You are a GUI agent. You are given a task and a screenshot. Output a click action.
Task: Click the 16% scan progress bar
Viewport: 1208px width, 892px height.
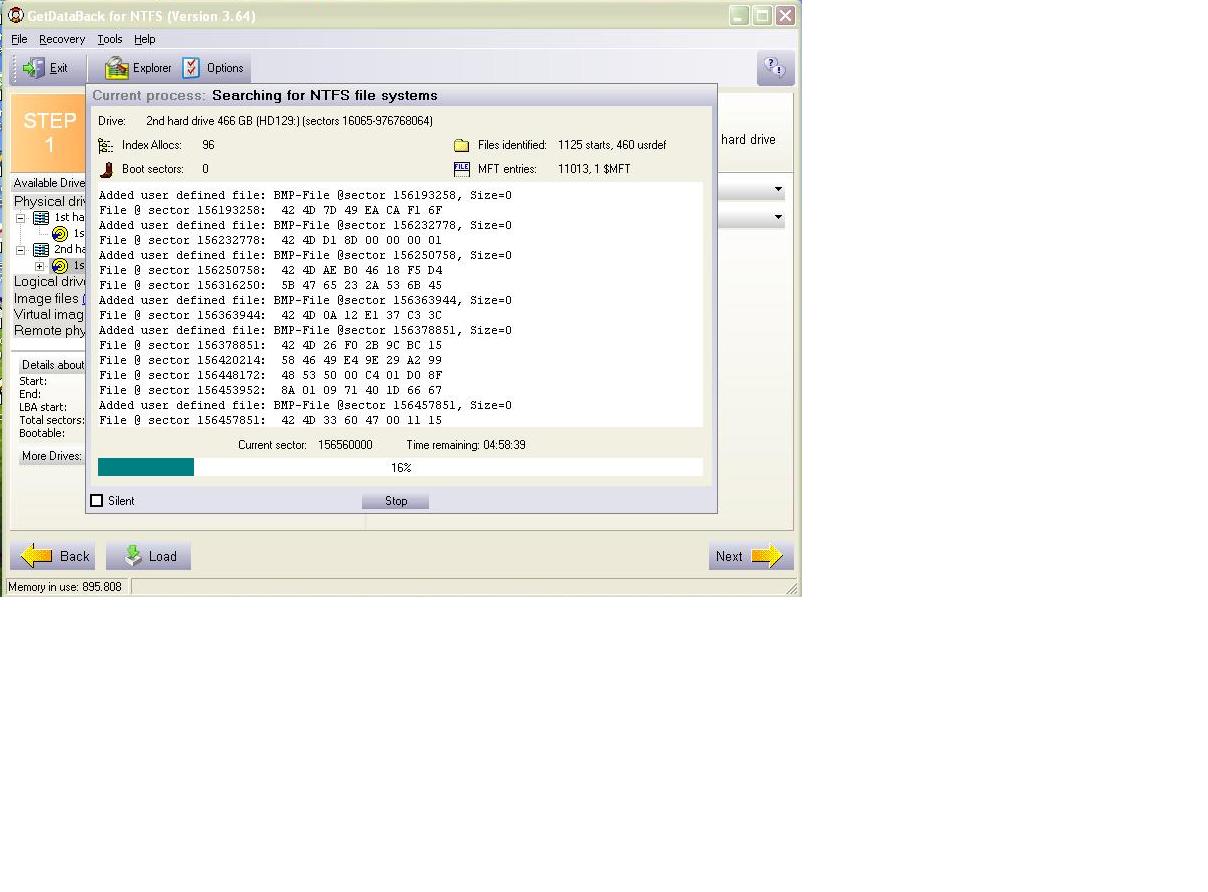(x=400, y=467)
